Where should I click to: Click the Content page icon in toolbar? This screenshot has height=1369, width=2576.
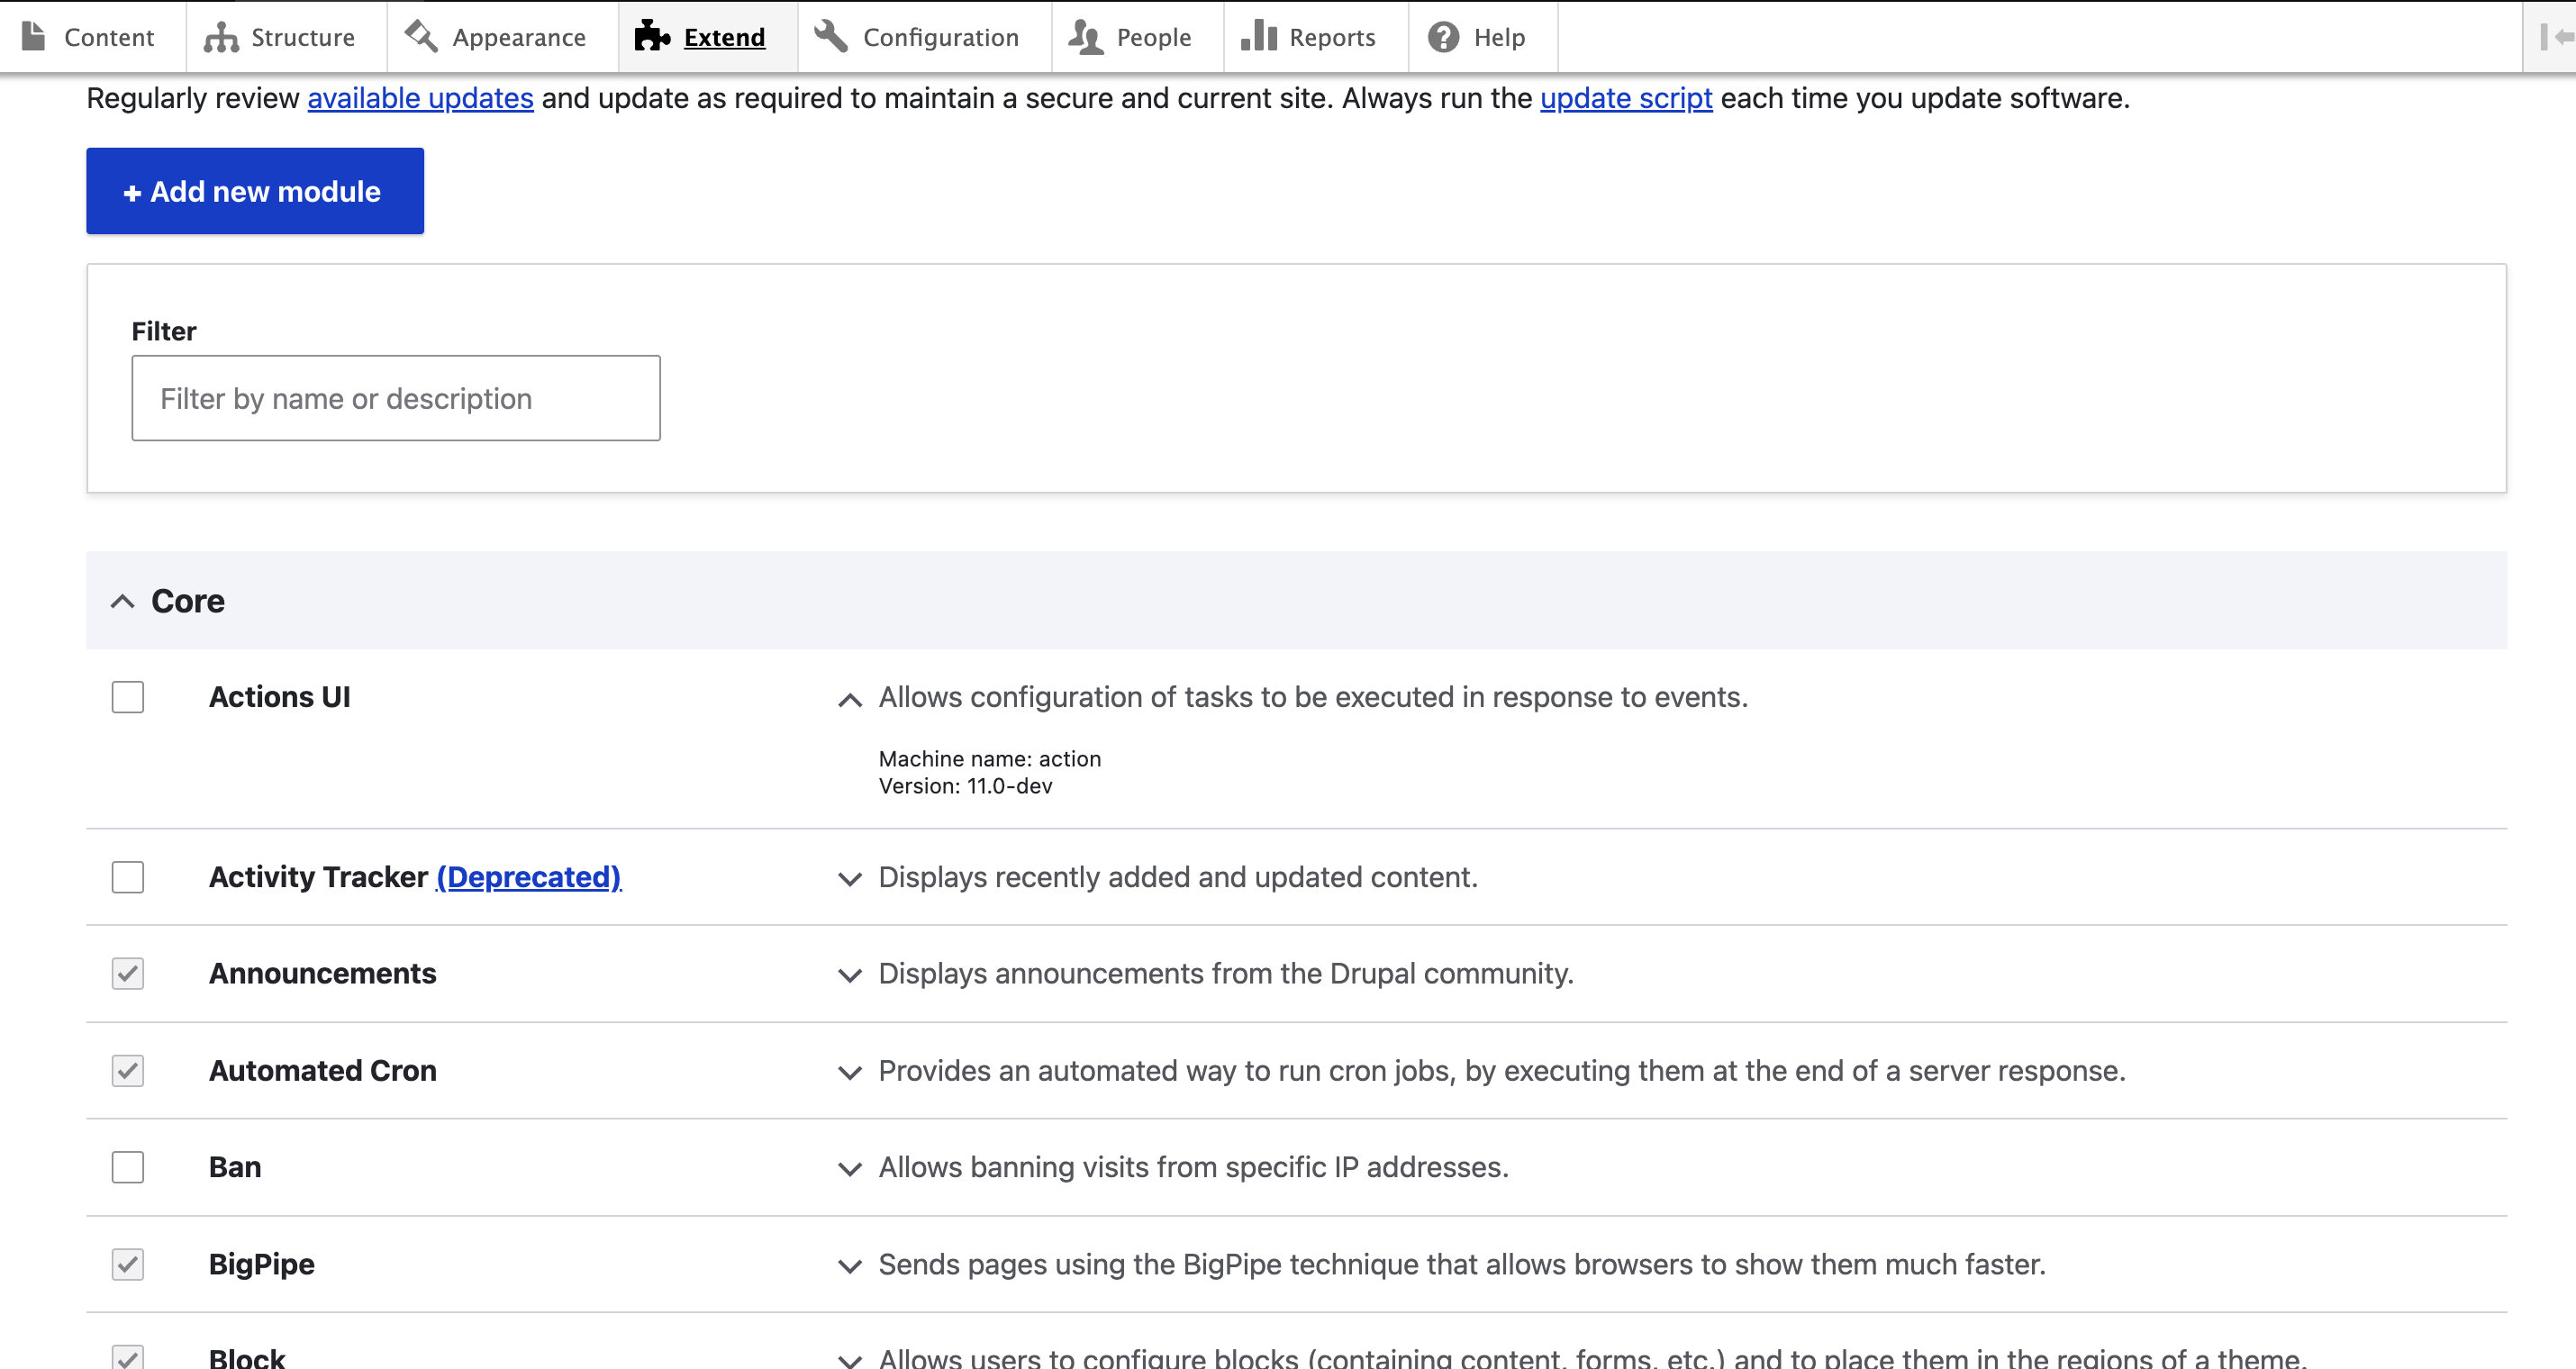(34, 37)
